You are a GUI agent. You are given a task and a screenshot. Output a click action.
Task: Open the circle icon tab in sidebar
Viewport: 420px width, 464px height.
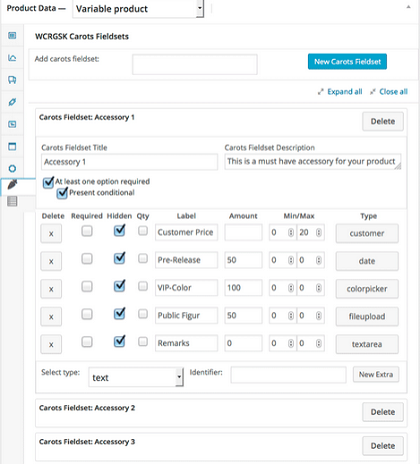[x=12, y=168]
